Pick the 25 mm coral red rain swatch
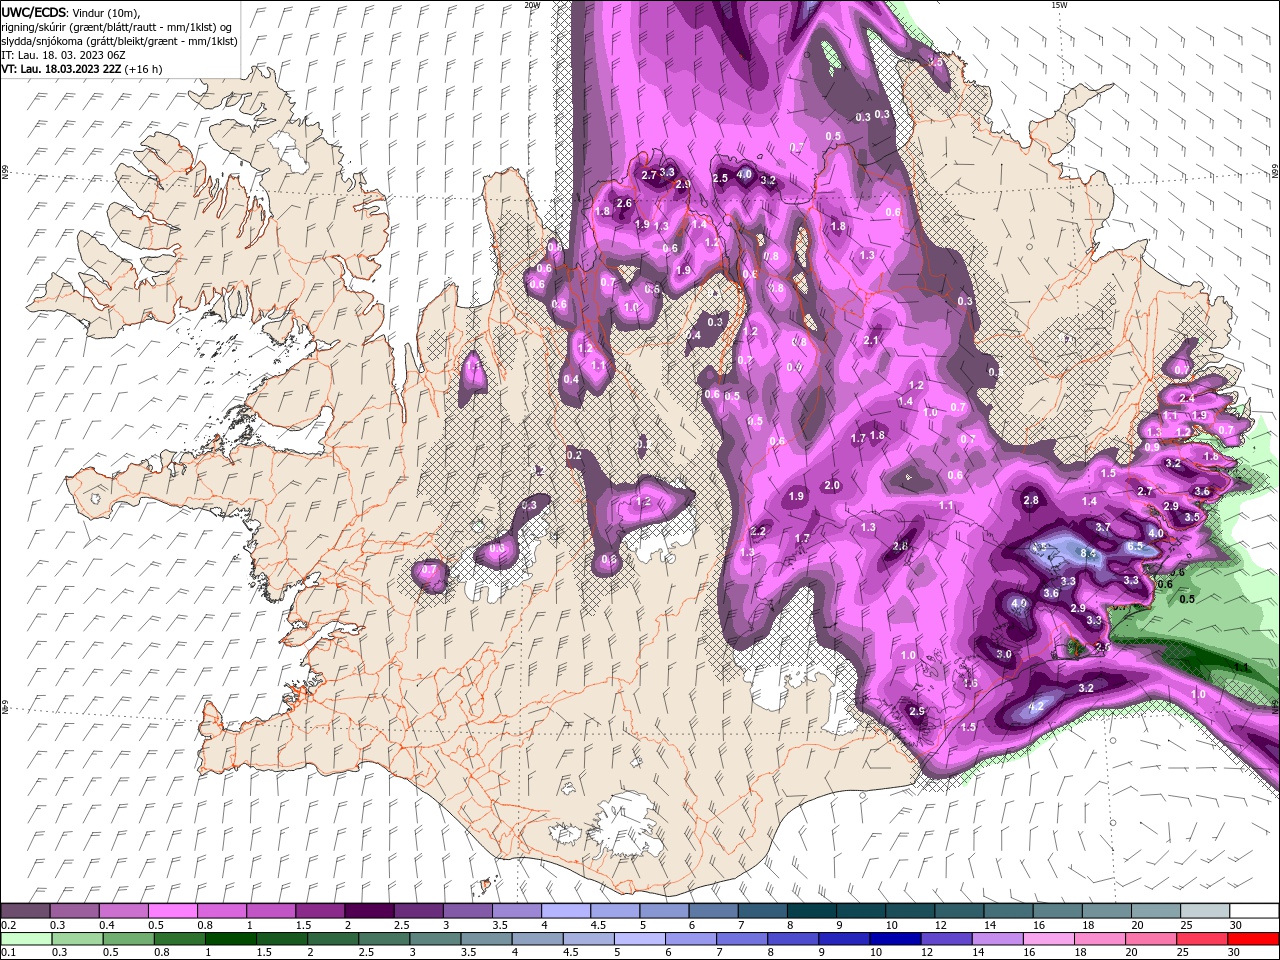This screenshot has width=1280, height=960. (1202, 939)
